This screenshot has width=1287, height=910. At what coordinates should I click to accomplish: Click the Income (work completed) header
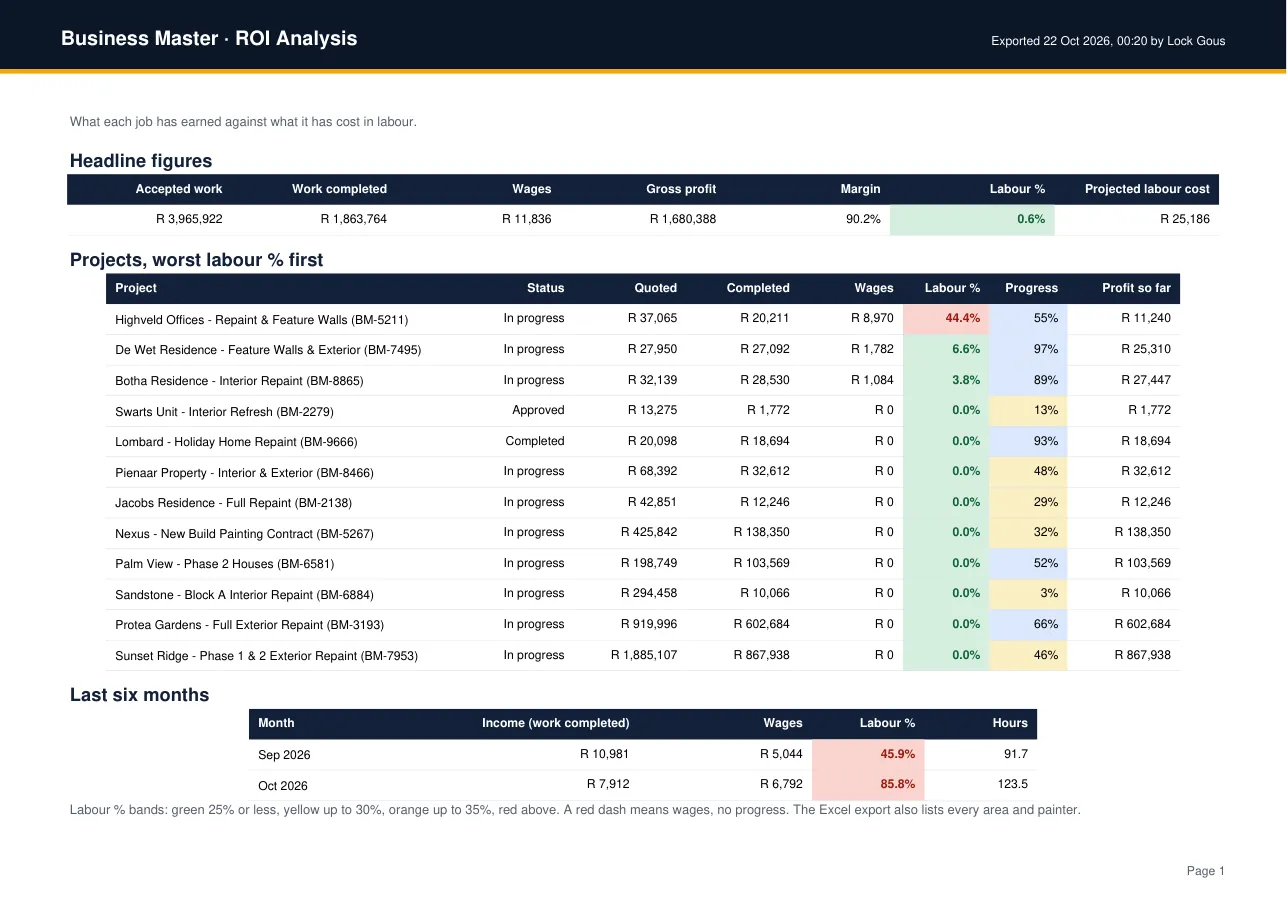coord(556,723)
